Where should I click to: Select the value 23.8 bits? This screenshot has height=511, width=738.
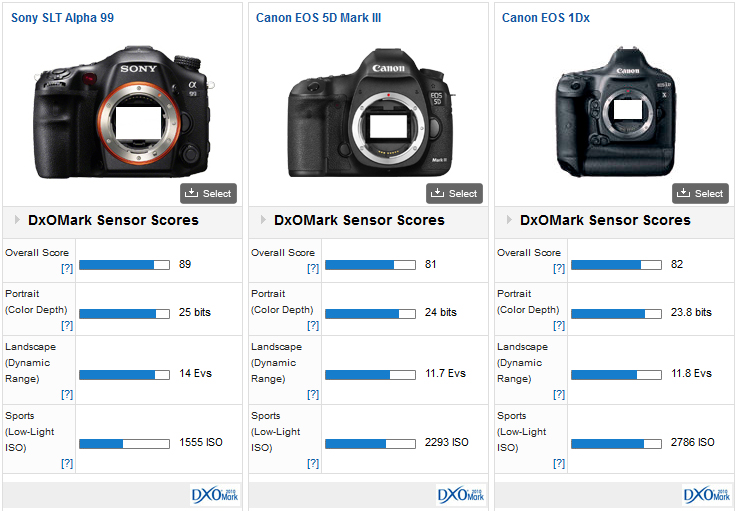[691, 312]
